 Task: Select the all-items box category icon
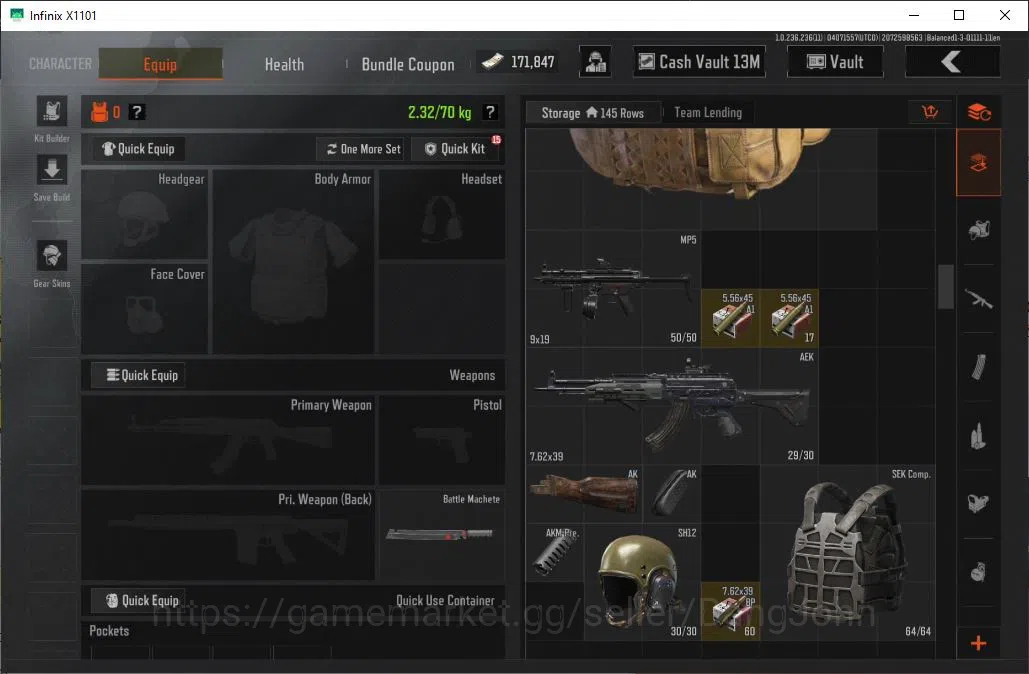[978, 163]
